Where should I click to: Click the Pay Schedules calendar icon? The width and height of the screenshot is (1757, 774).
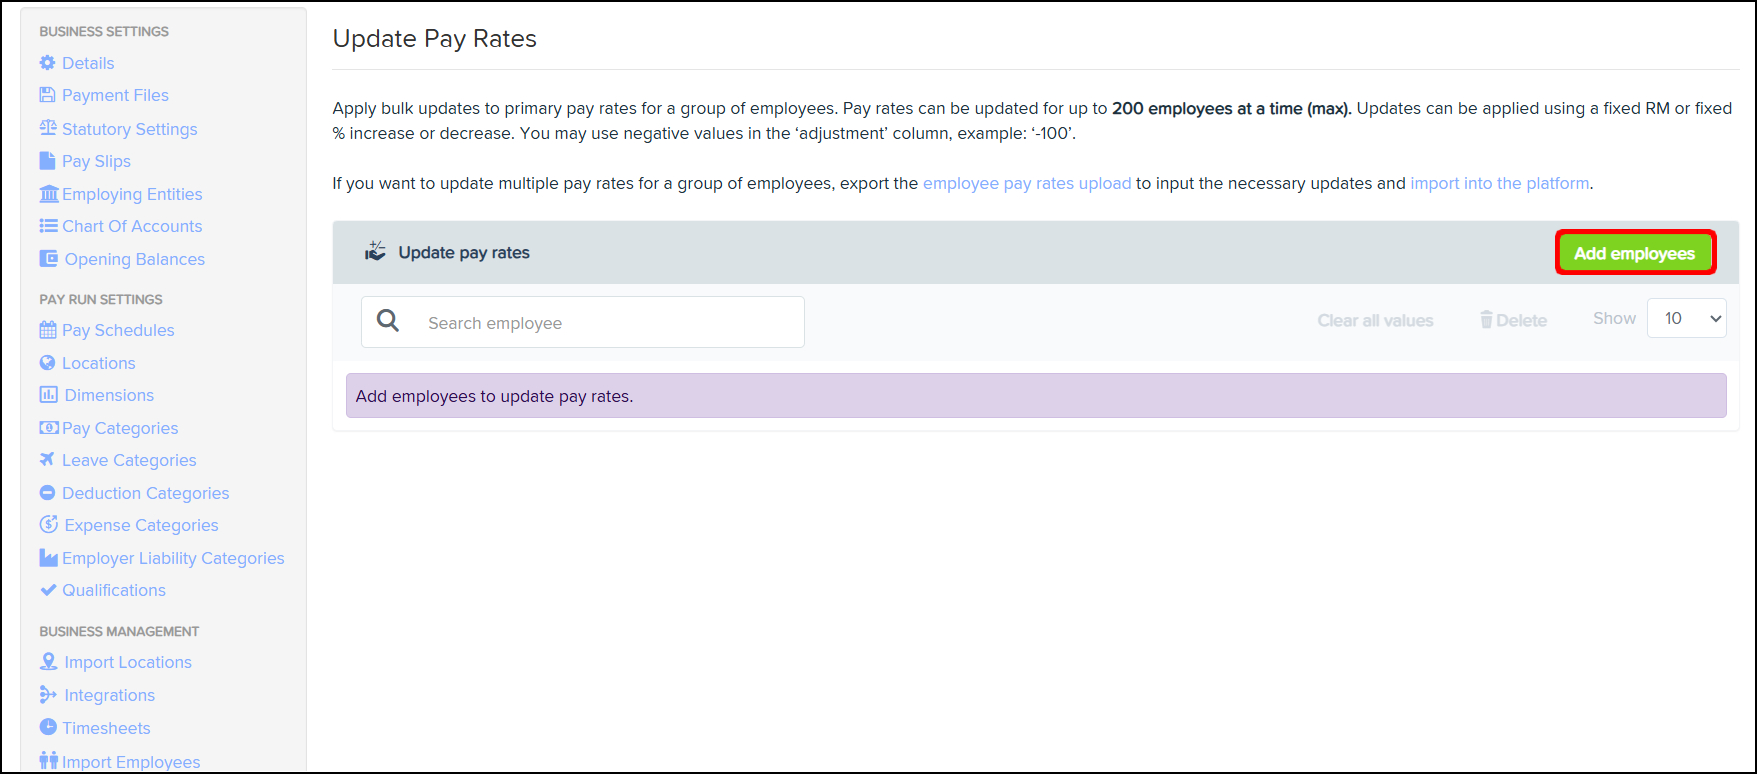pyautogui.click(x=48, y=330)
